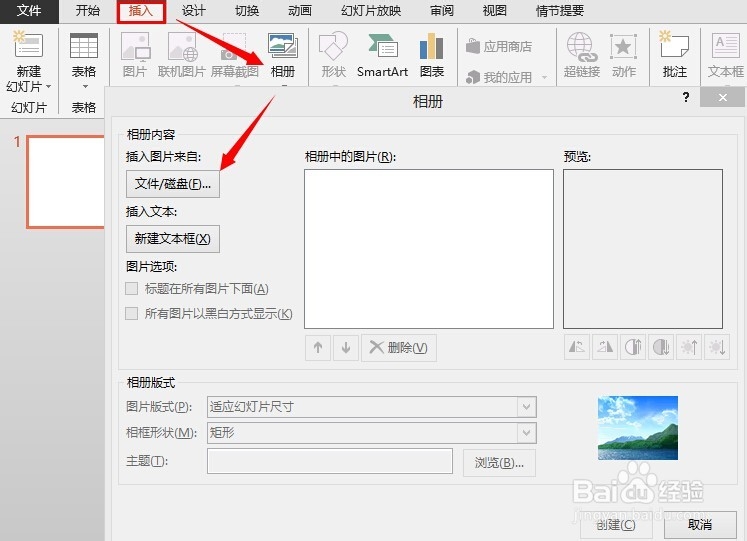Open the 审阅 ribbon tab
Image resolution: width=747 pixels, height=541 pixels.
coord(442,10)
